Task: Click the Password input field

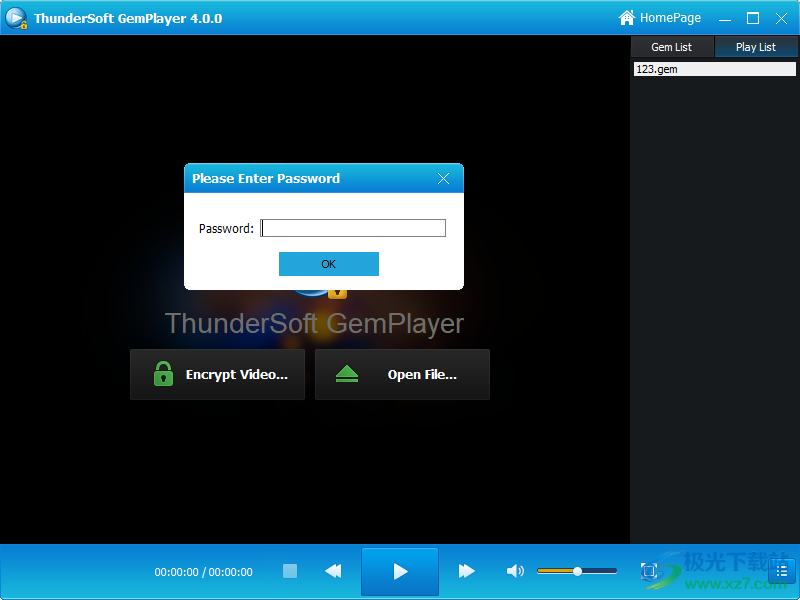Action: point(353,228)
